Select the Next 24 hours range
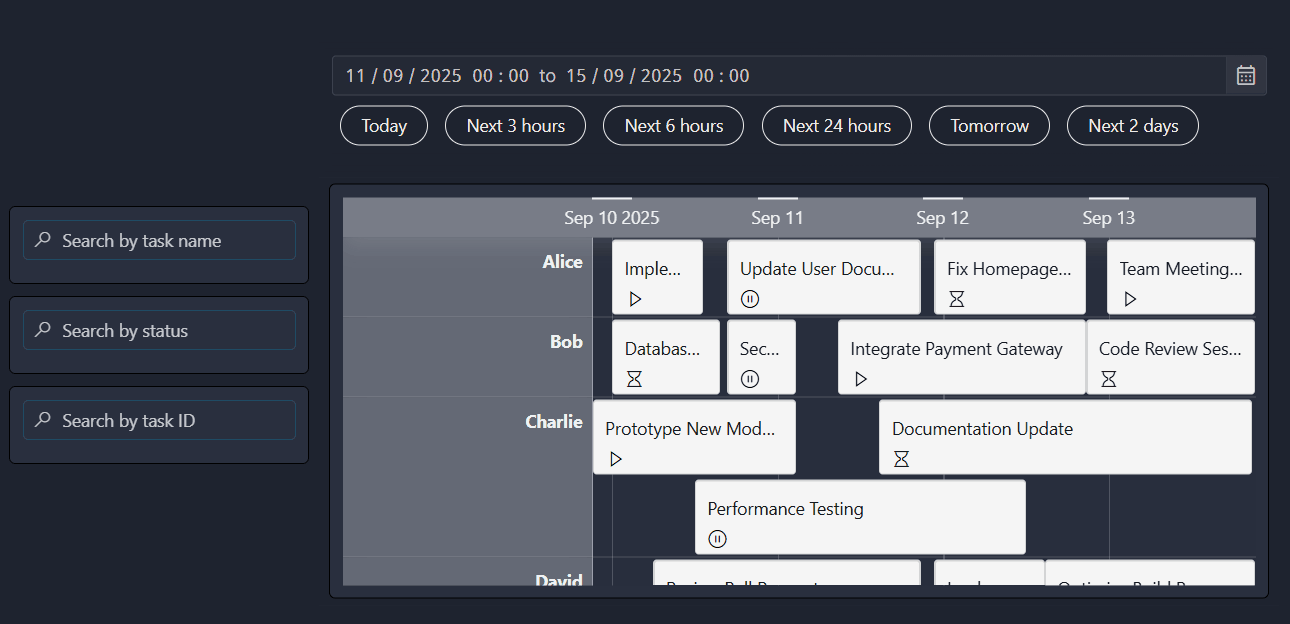 point(836,125)
